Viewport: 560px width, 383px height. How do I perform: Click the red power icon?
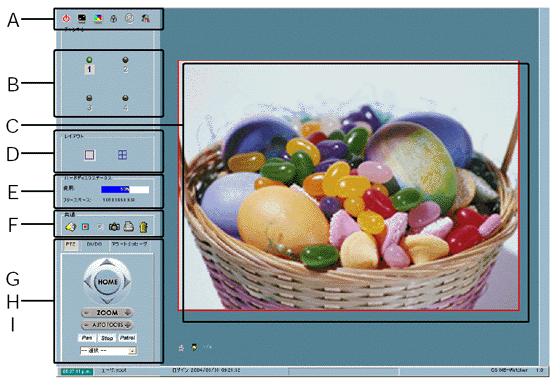click(x=66, y=18)
